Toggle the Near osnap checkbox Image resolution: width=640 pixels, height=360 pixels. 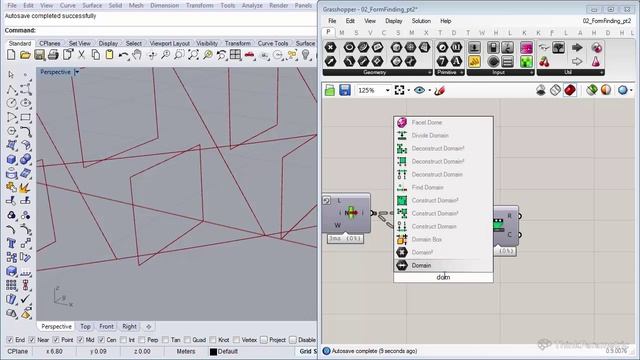(32, 340)
